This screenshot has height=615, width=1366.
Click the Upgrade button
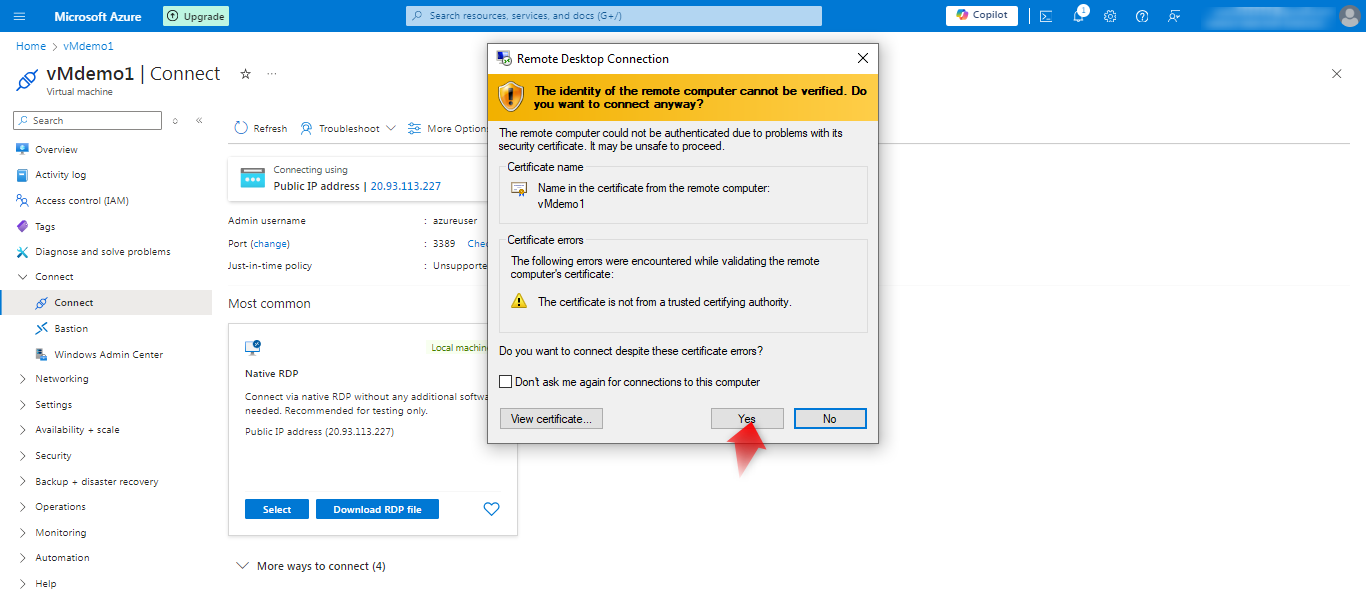point(196,16)
